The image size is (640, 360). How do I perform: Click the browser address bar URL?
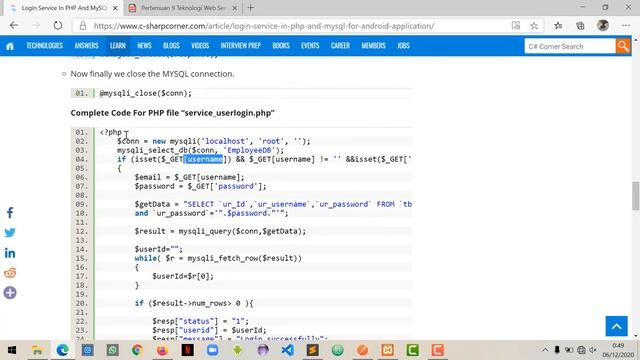coord(264,26)
